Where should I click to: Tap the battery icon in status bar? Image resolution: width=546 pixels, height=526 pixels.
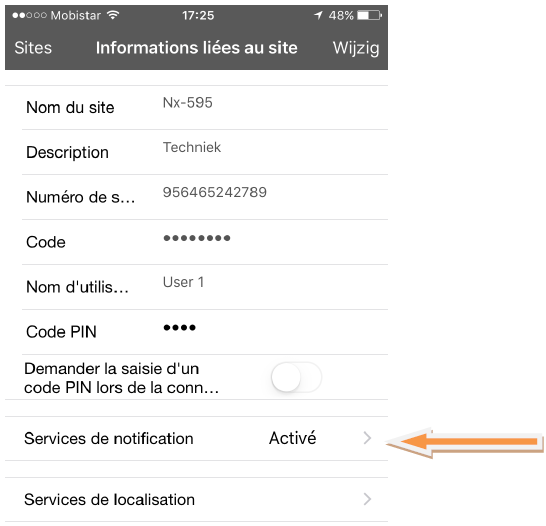click(x=370, y=15)
